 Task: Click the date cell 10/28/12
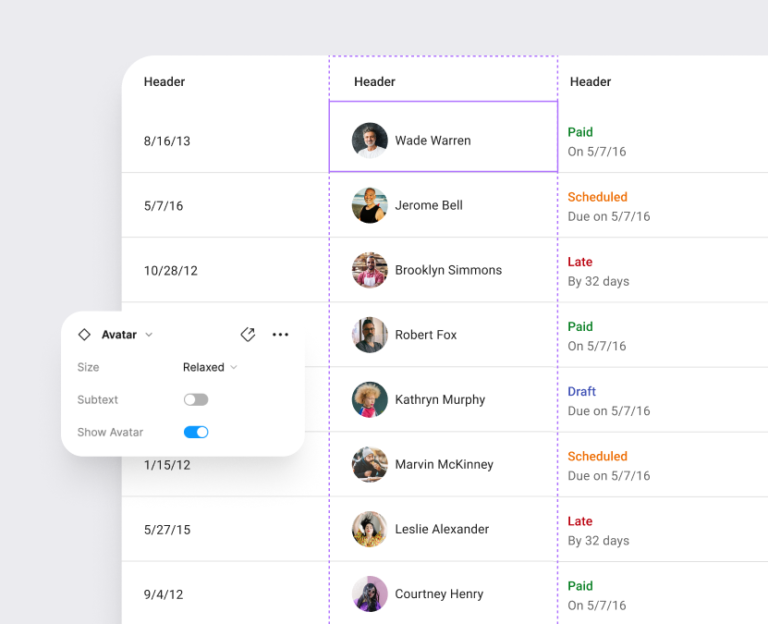click(170, 270)
